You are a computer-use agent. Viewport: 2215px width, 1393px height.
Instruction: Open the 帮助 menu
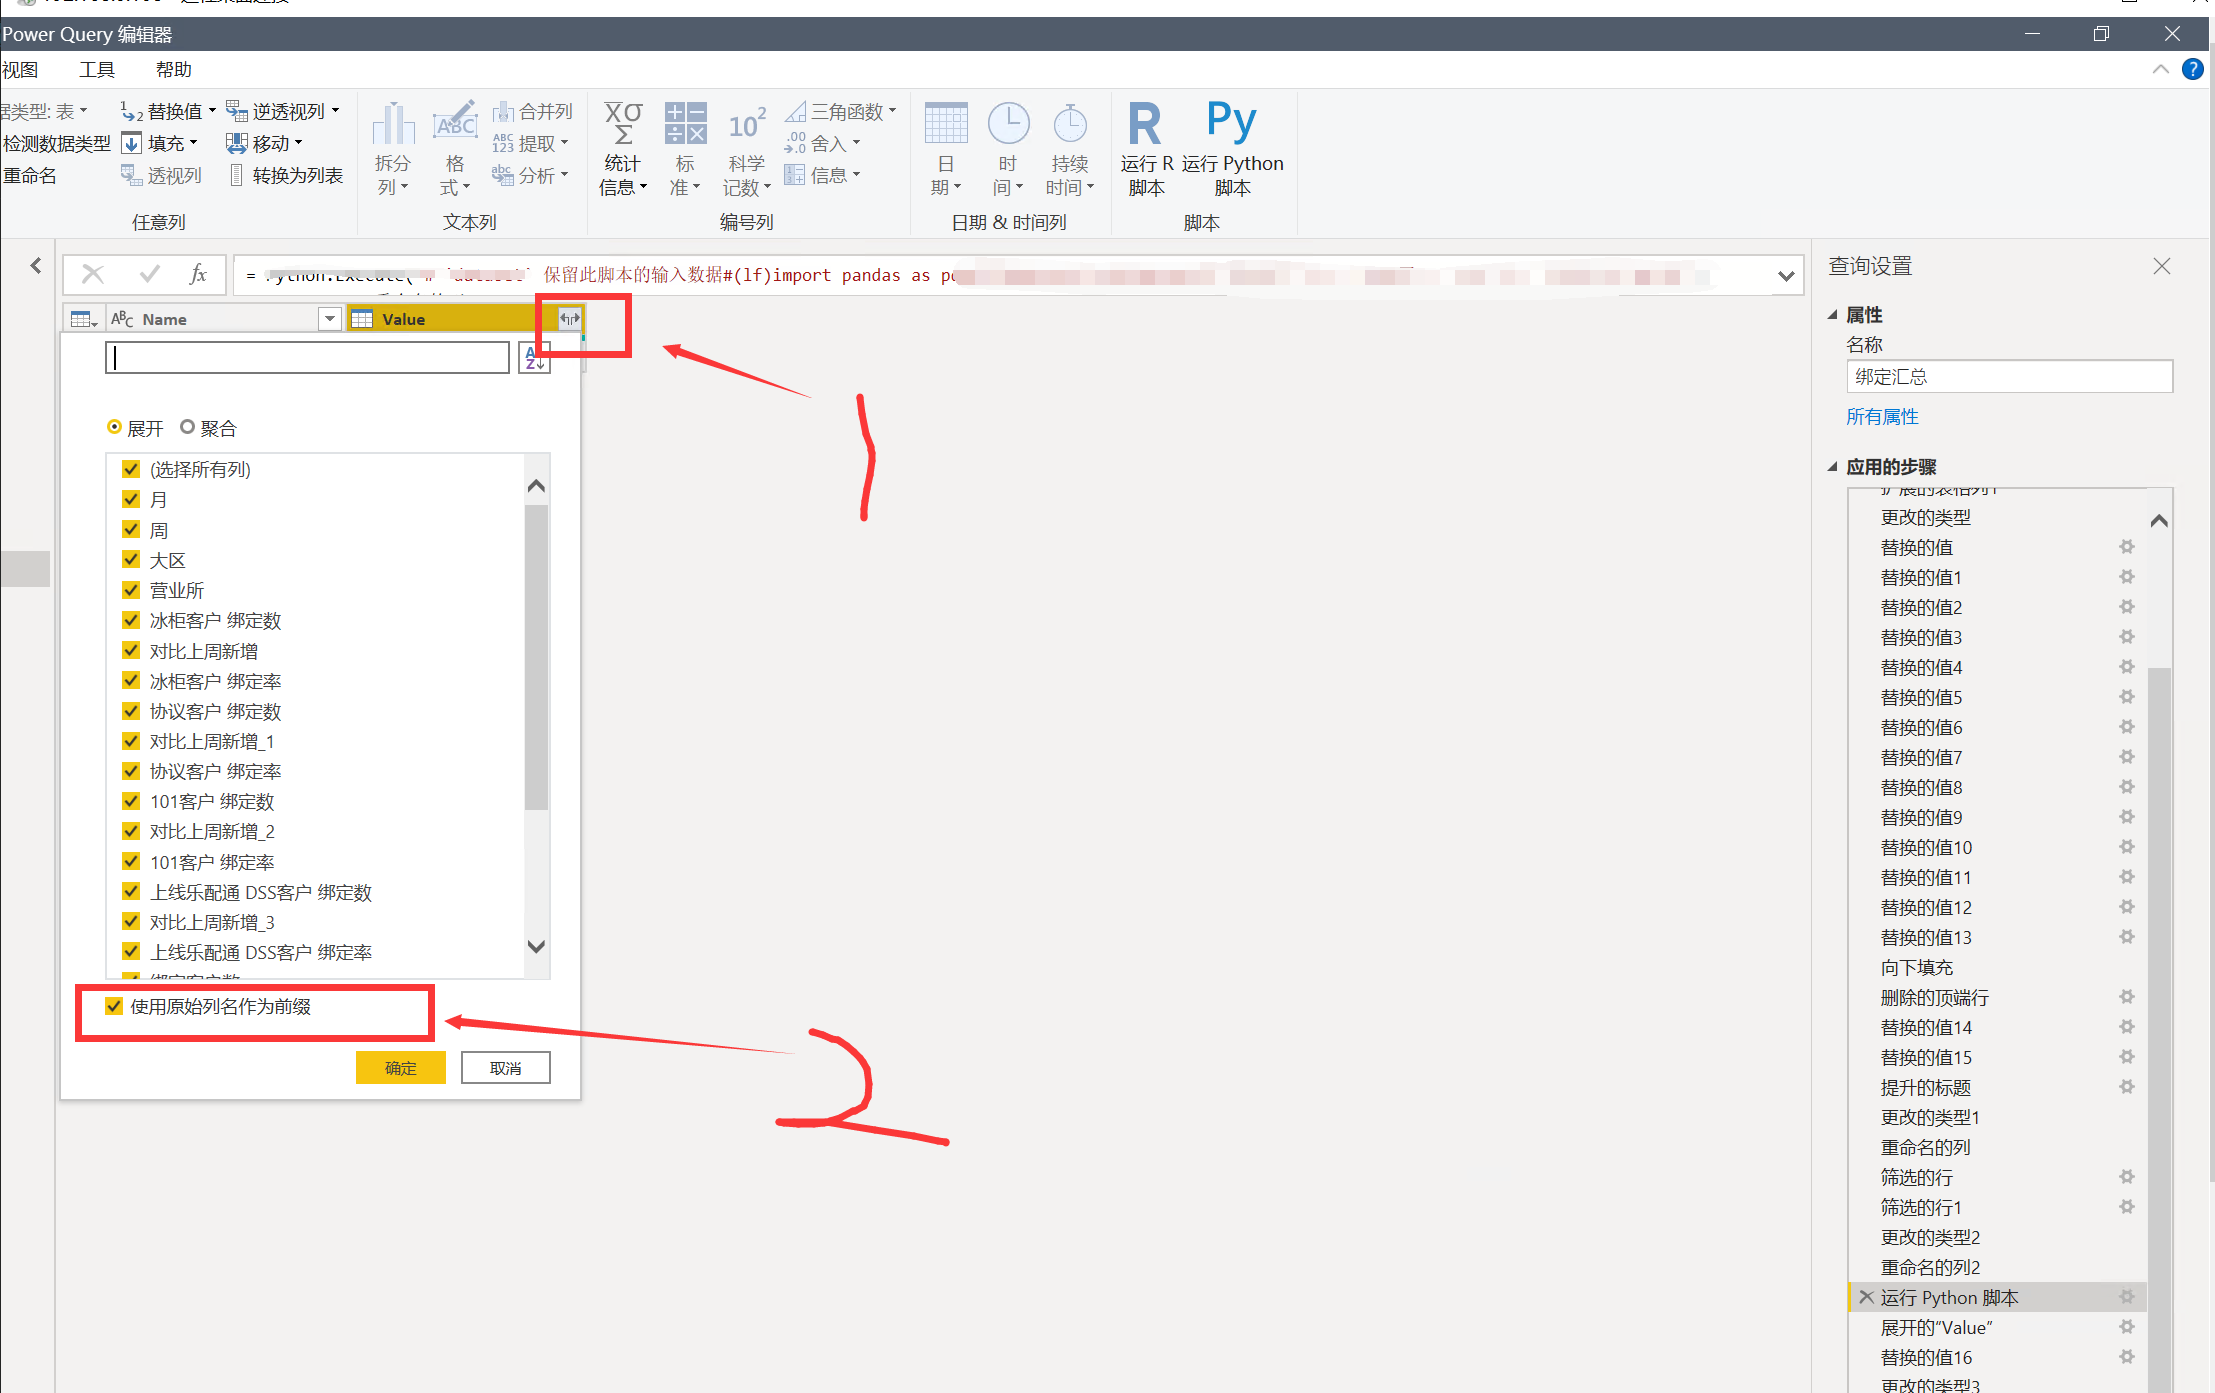point(172,69)
